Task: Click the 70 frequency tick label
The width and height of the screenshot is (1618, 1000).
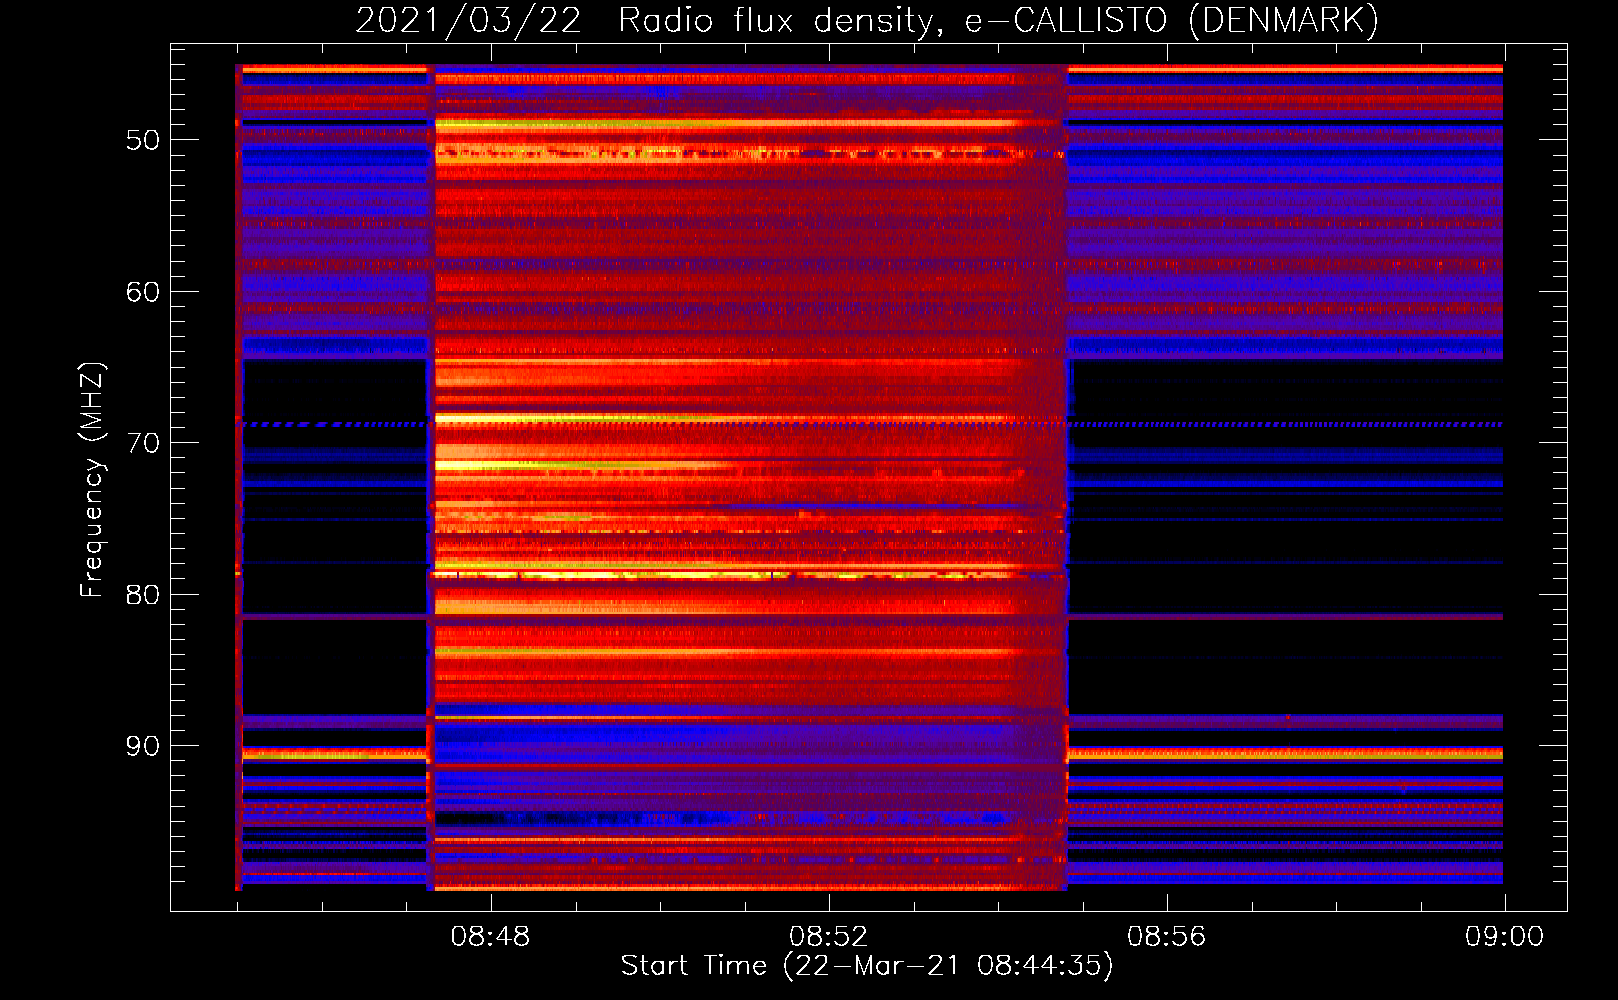Action: (143, 443)
